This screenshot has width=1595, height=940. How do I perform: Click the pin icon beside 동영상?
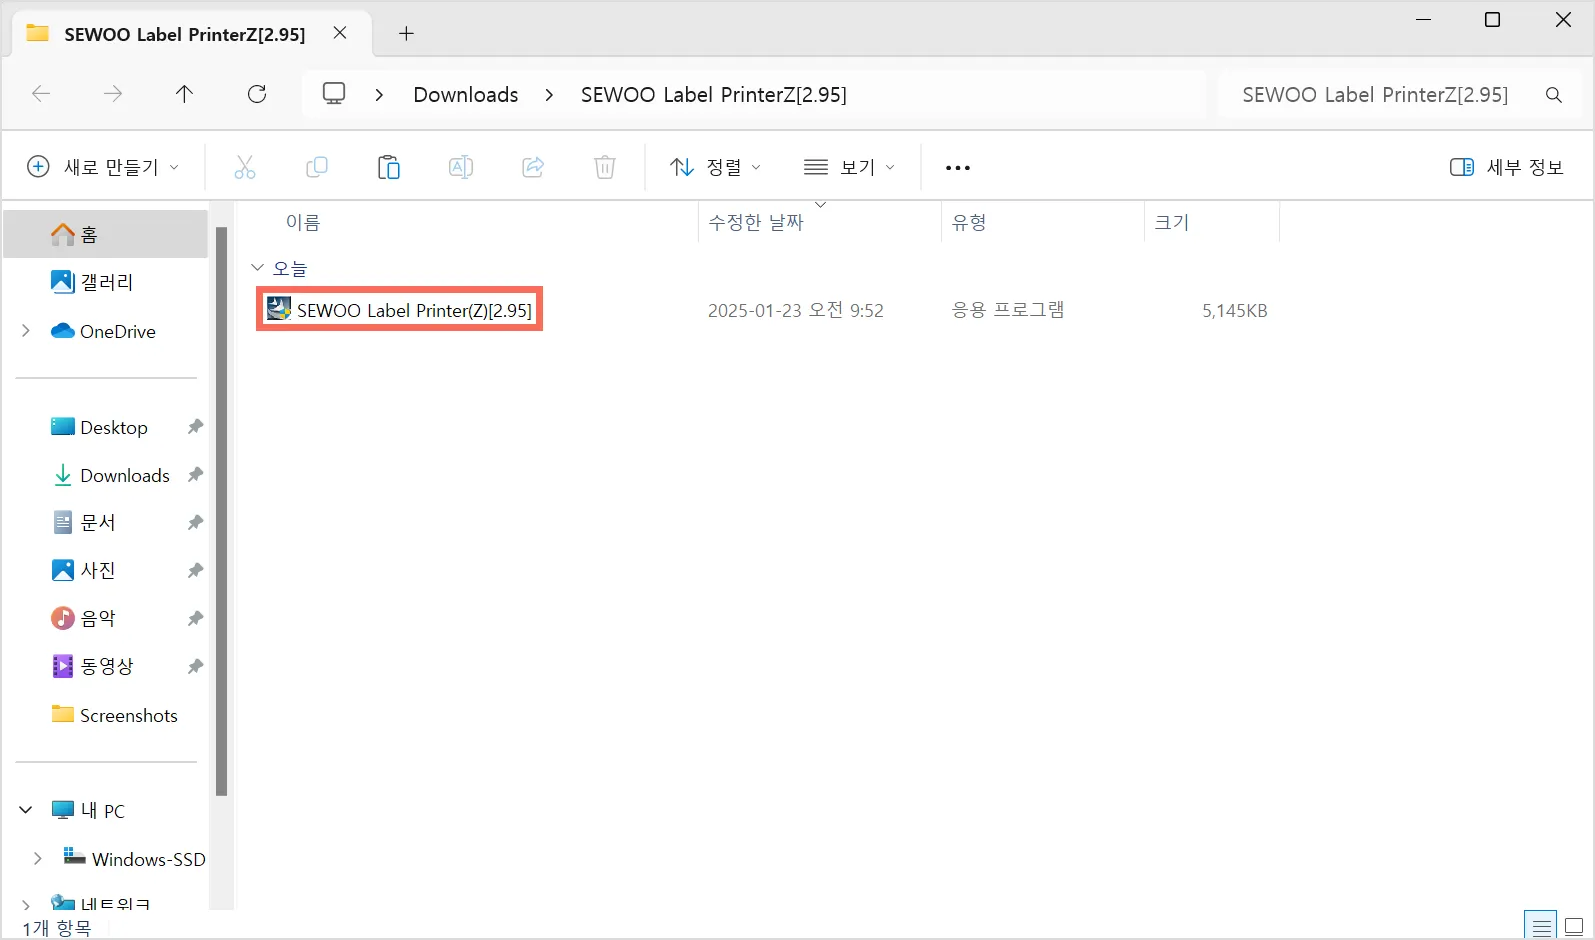pos(195,666)
